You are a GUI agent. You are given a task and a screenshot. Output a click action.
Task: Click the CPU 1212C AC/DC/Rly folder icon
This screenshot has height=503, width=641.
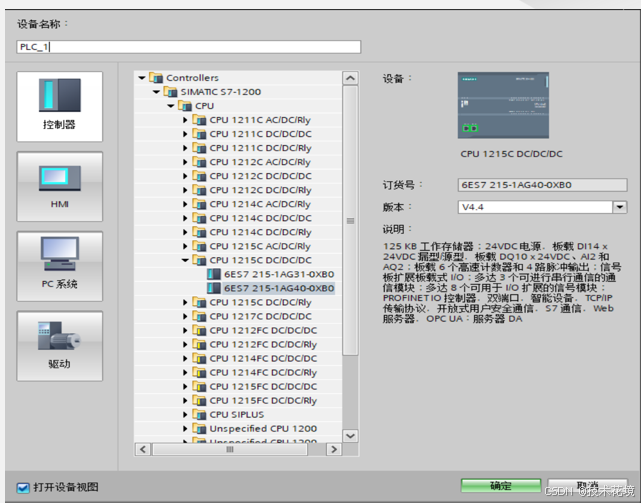coord(199,162)
